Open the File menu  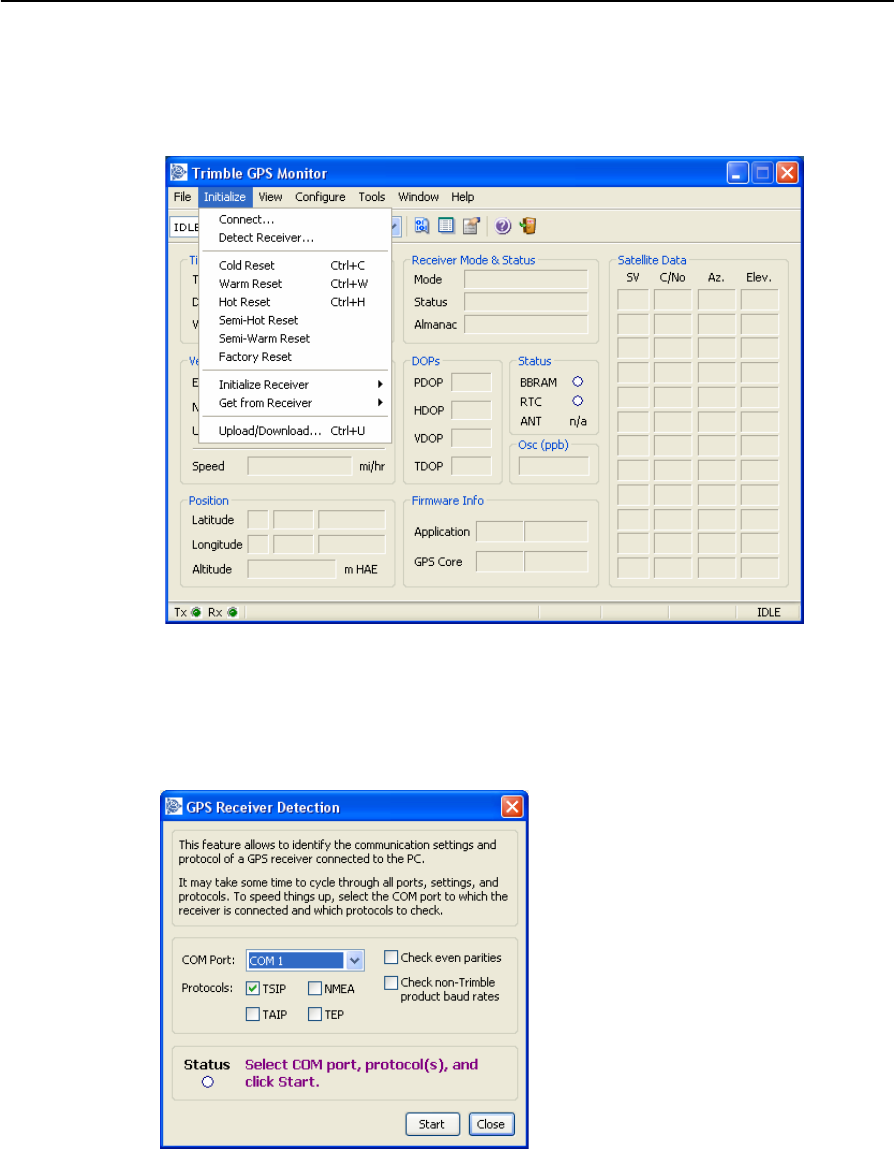click(182, 196)
